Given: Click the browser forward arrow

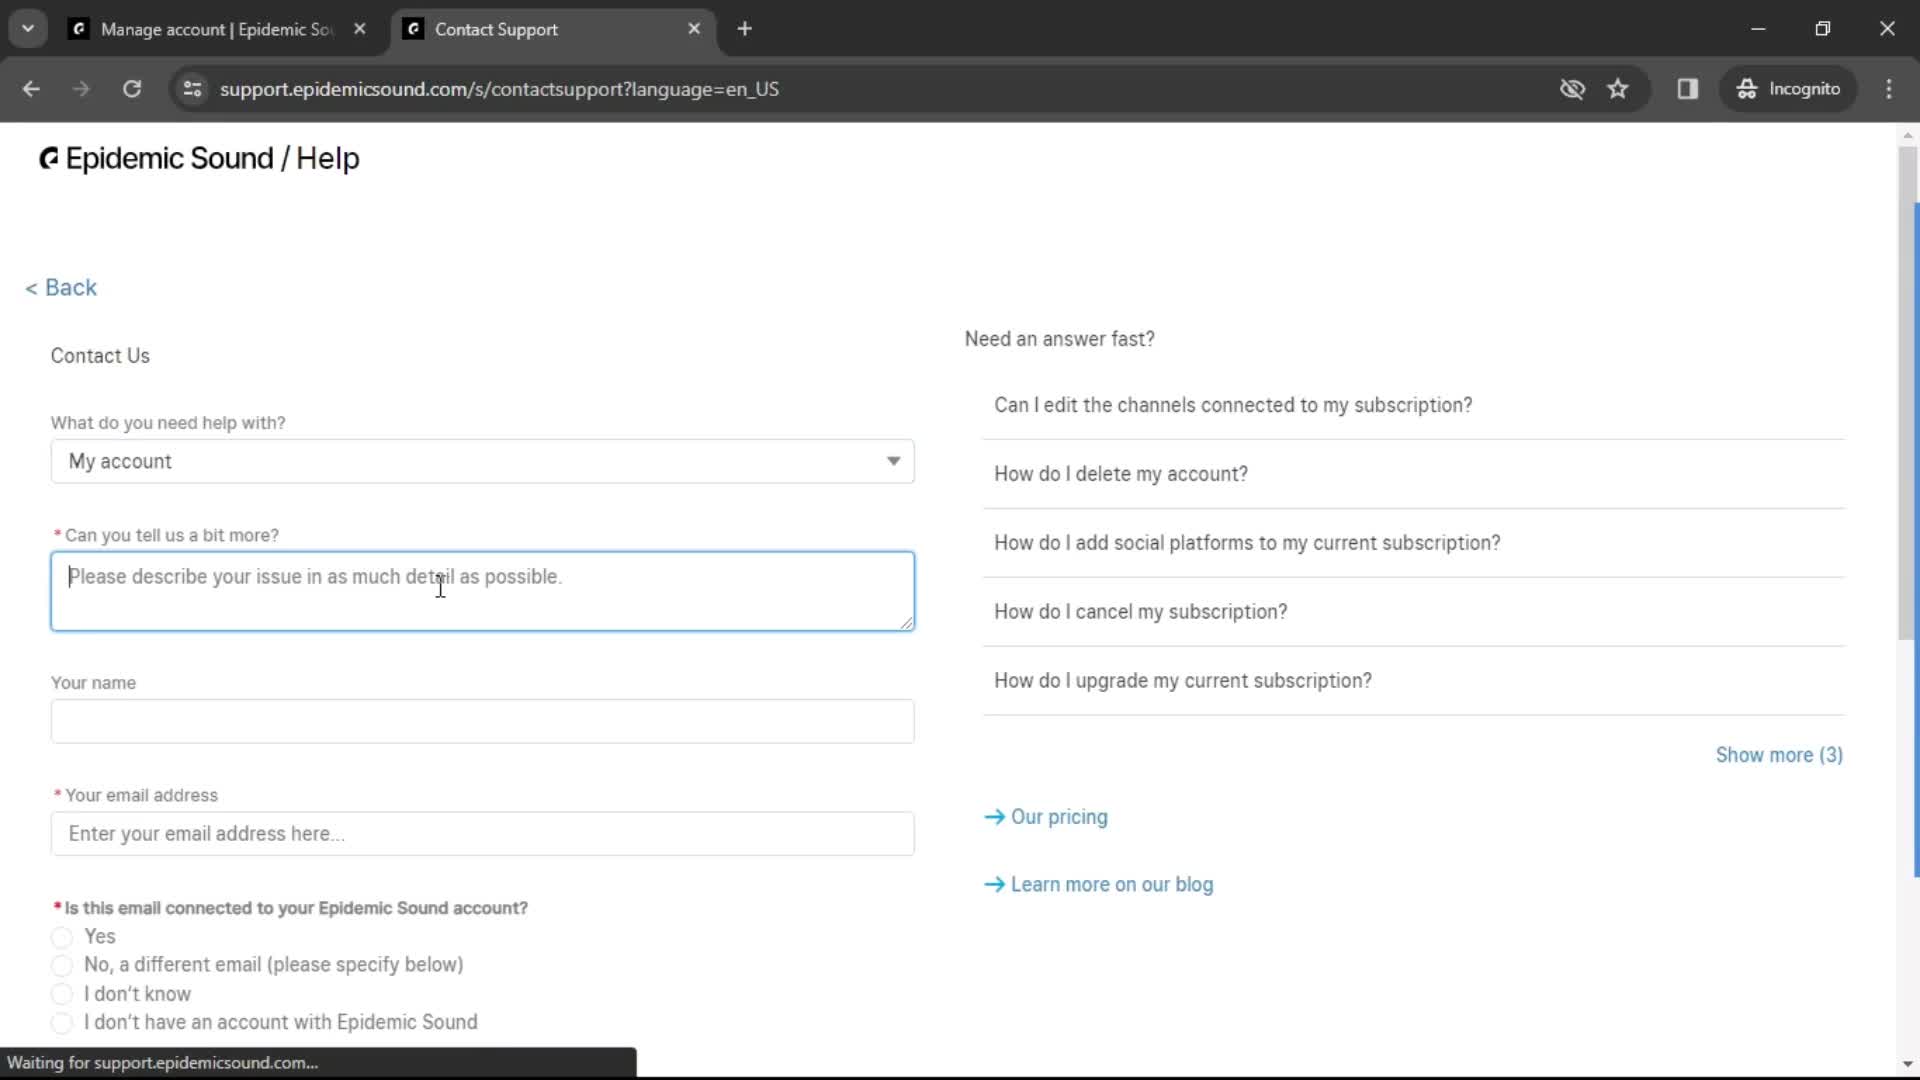Looking at the screenshot, I should tap(81, 89).
